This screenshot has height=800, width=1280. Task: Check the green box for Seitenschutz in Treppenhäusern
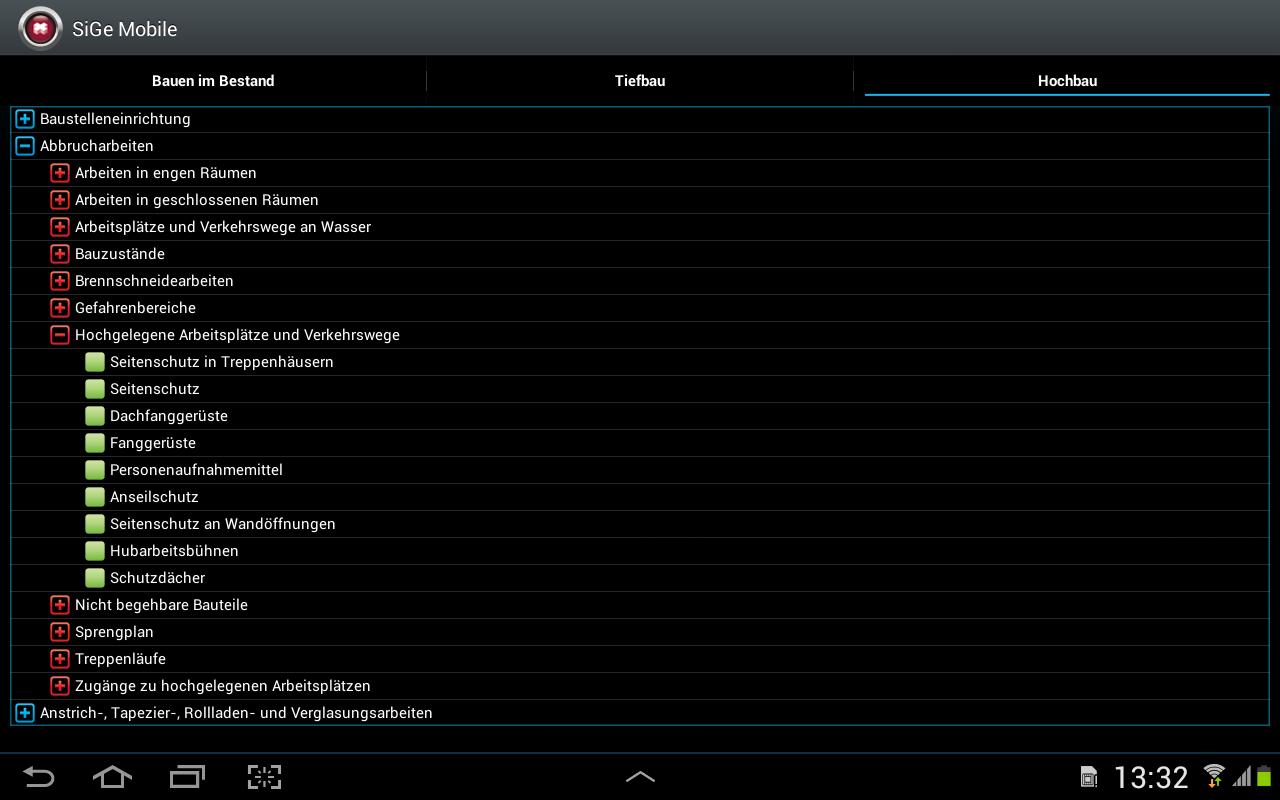[95, 362]
